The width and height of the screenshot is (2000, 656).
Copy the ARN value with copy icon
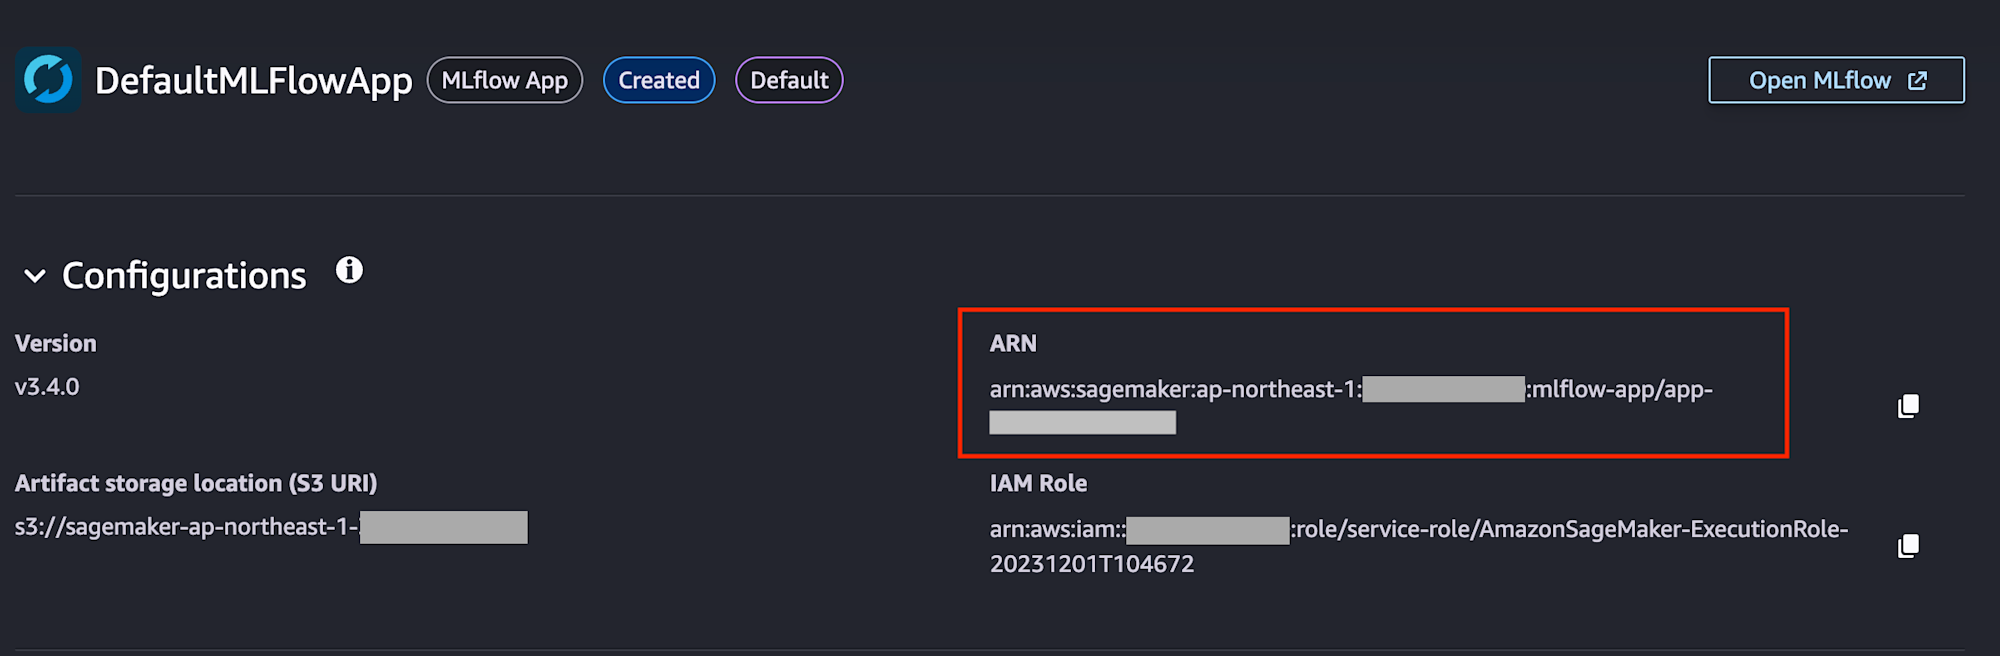(x=1908, y=406)
